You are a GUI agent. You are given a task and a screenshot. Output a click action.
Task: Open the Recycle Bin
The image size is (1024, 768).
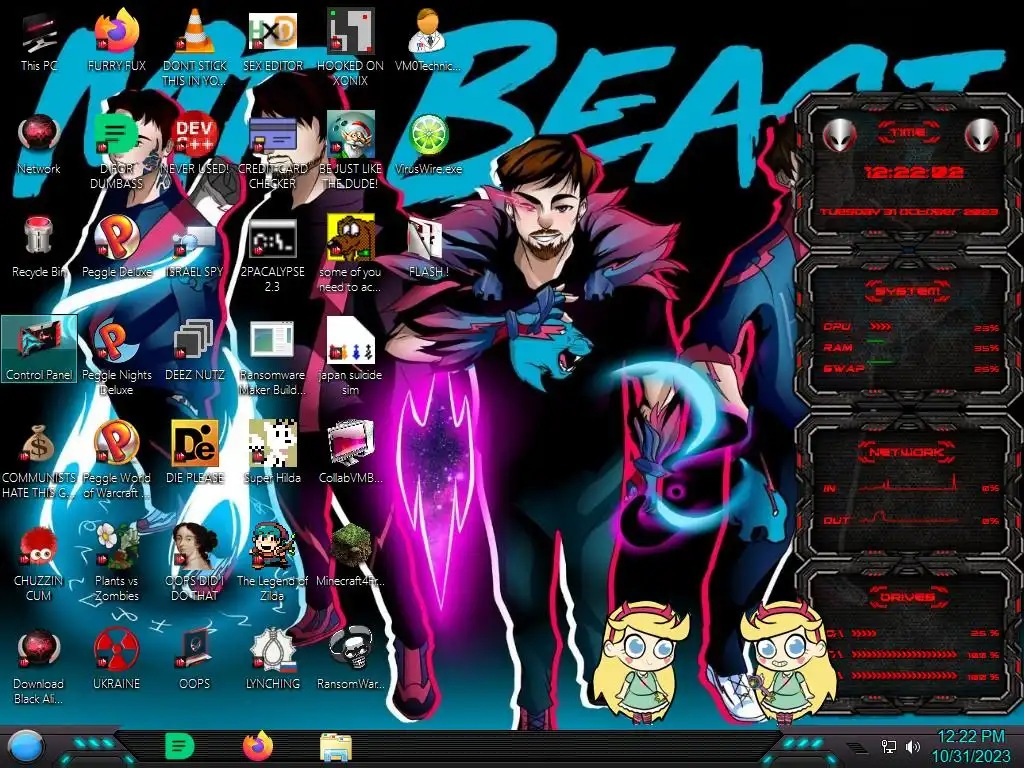pyautogui.click(x=39, y=248)
